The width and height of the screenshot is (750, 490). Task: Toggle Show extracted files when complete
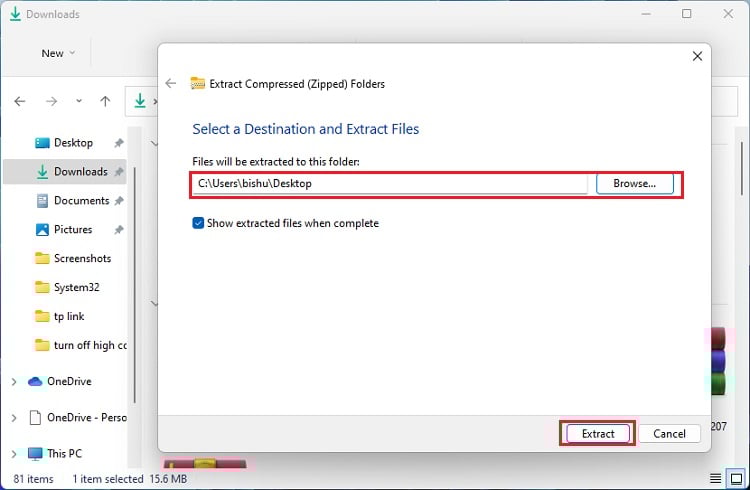tap(198, 223)
